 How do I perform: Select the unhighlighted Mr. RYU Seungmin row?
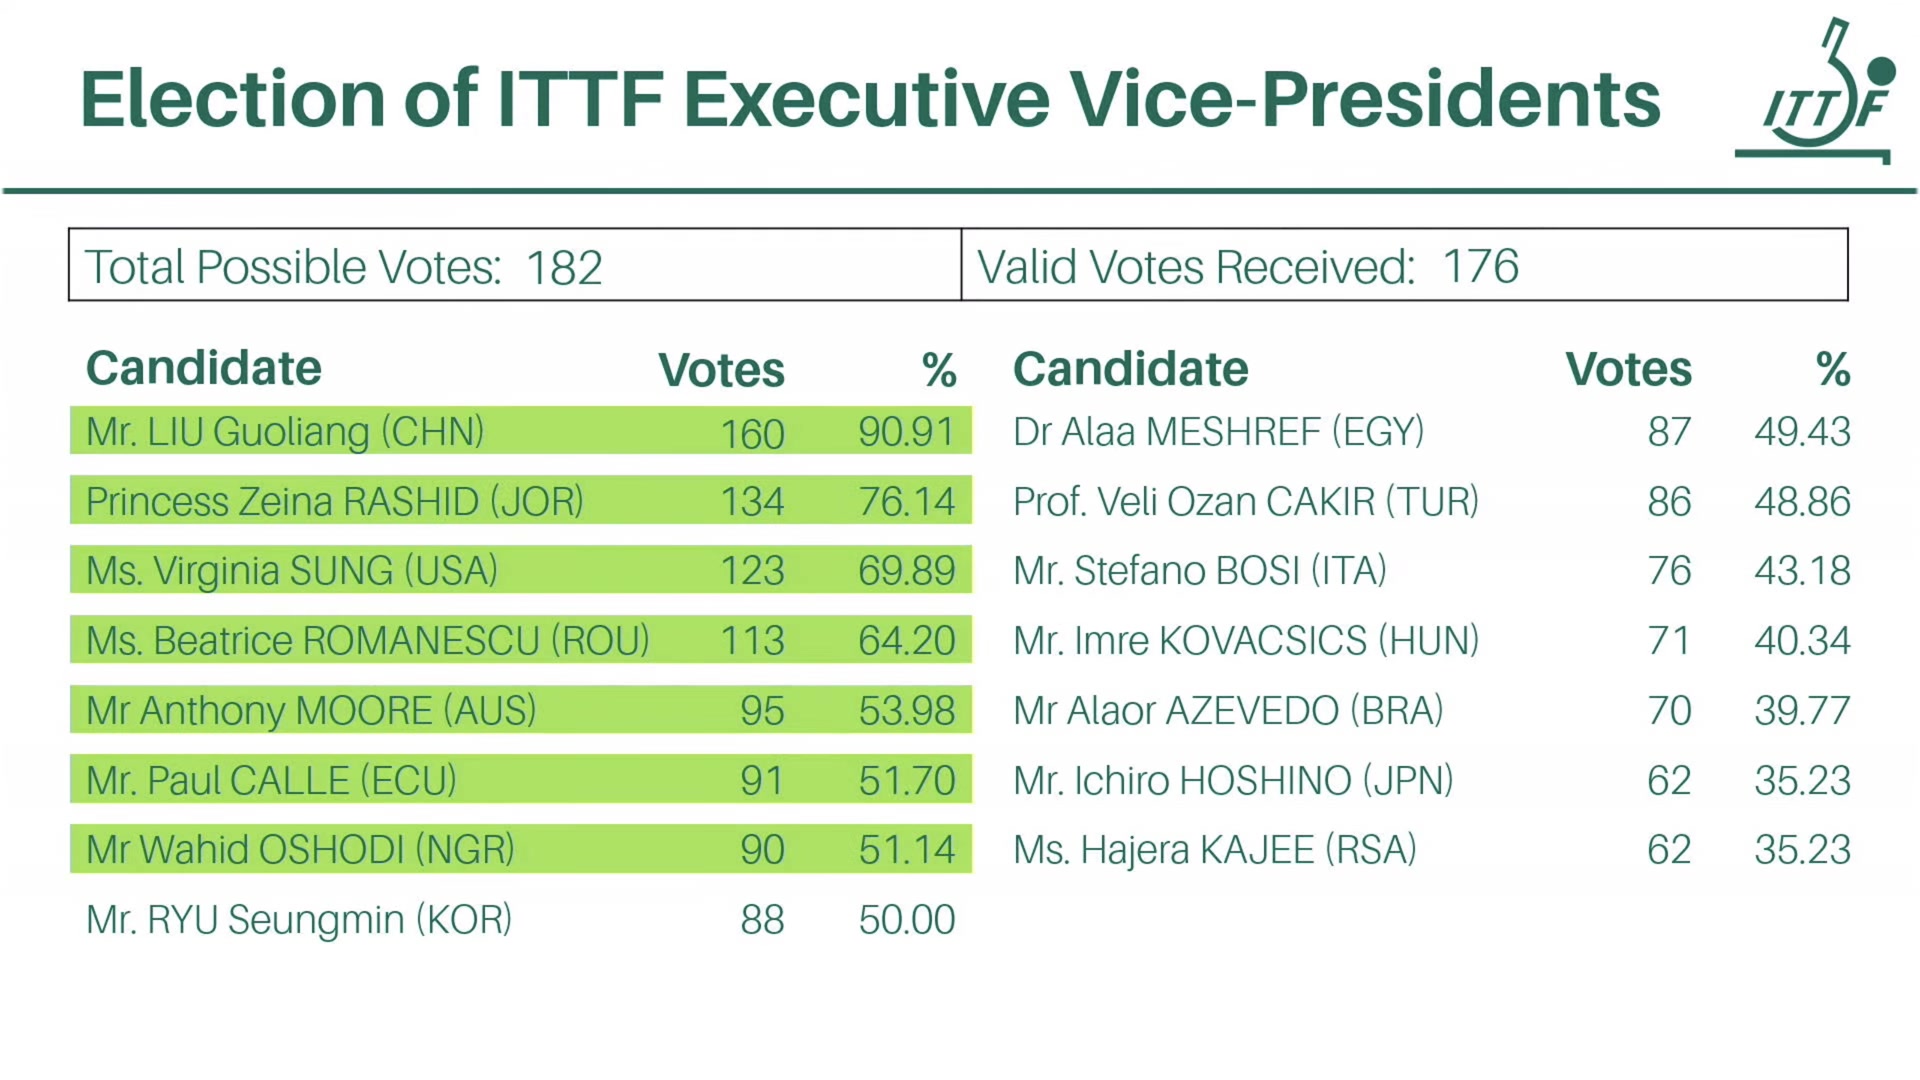tap(520, 919)
